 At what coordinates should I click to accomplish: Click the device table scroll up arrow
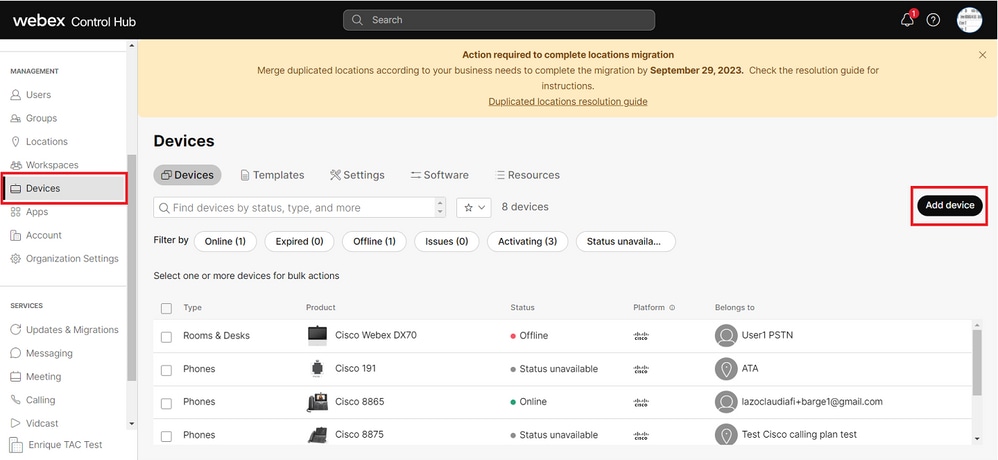tap(977, 324)
